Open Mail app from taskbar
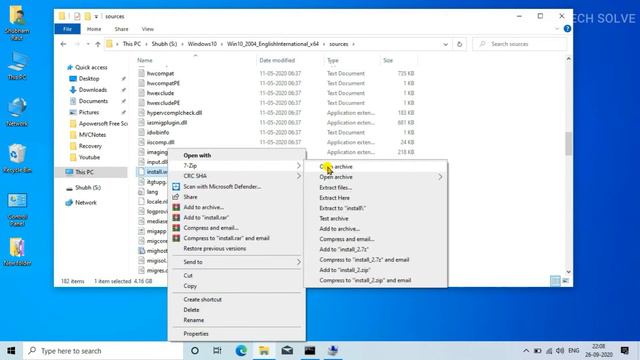Viewport: 640px width, 360px height. click(x=287, y=351)
